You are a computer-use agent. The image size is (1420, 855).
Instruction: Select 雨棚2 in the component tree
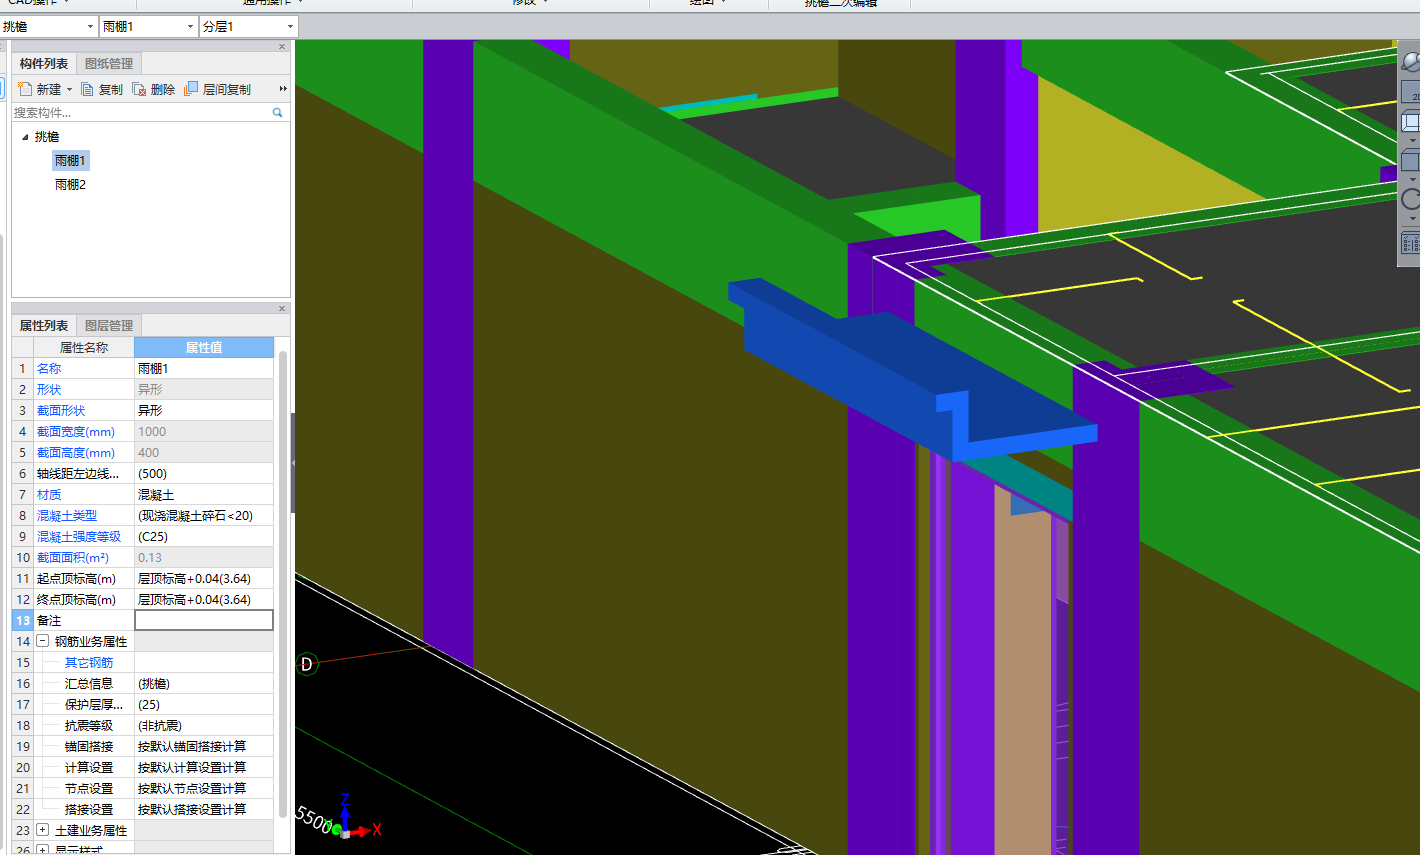coord(70,185)
